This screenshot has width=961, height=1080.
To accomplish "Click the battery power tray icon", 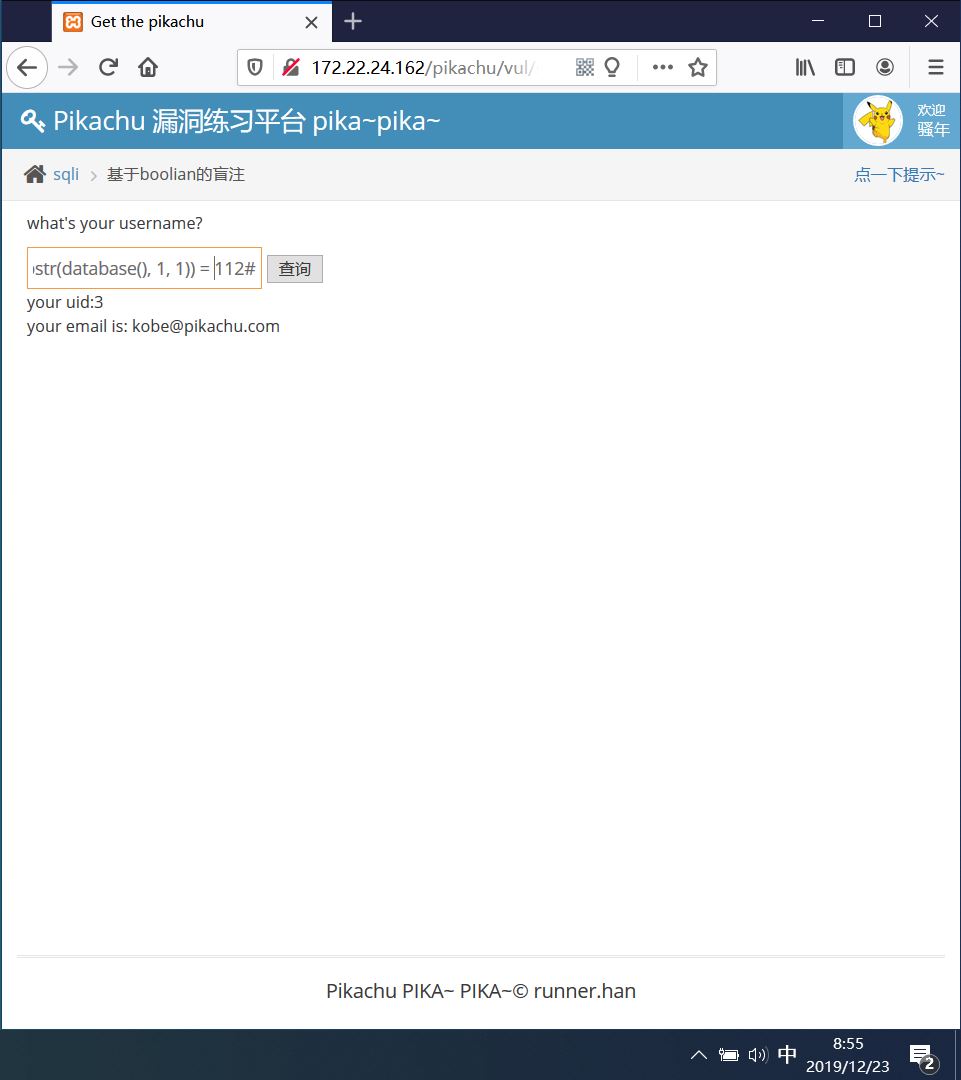I will click(728, 1055).
